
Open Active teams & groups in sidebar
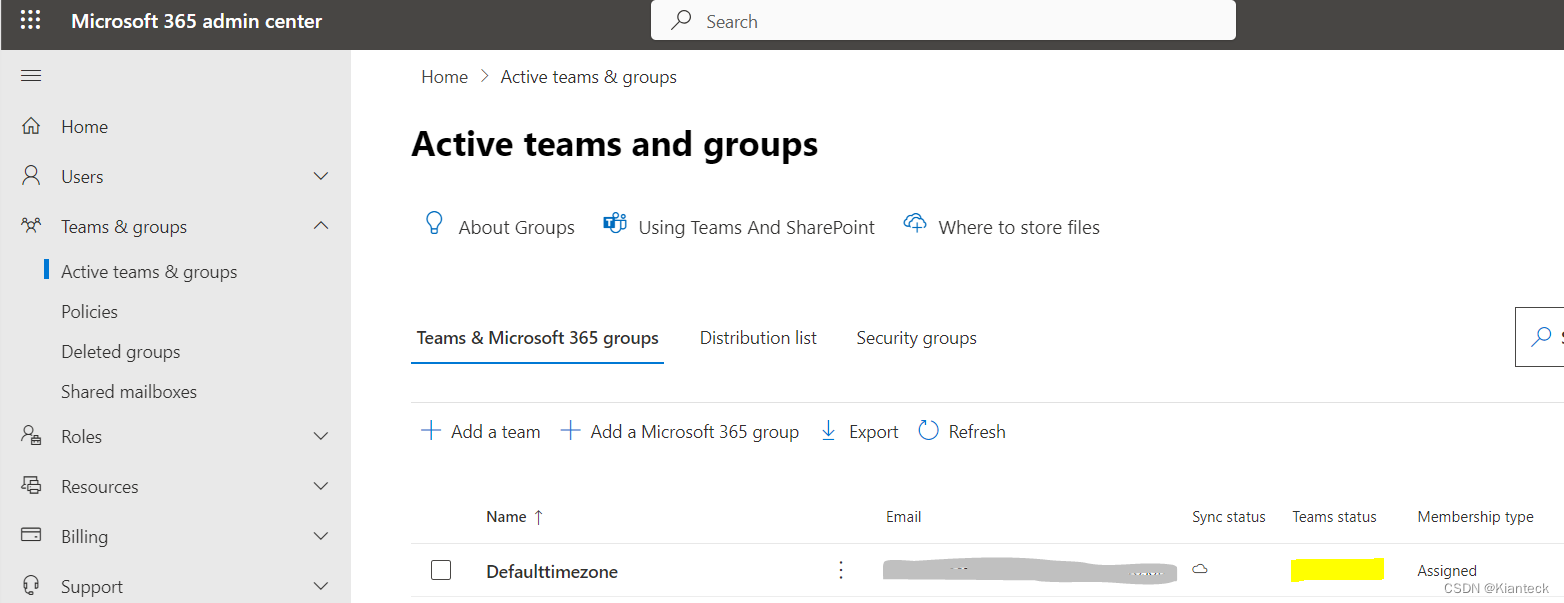149,272
